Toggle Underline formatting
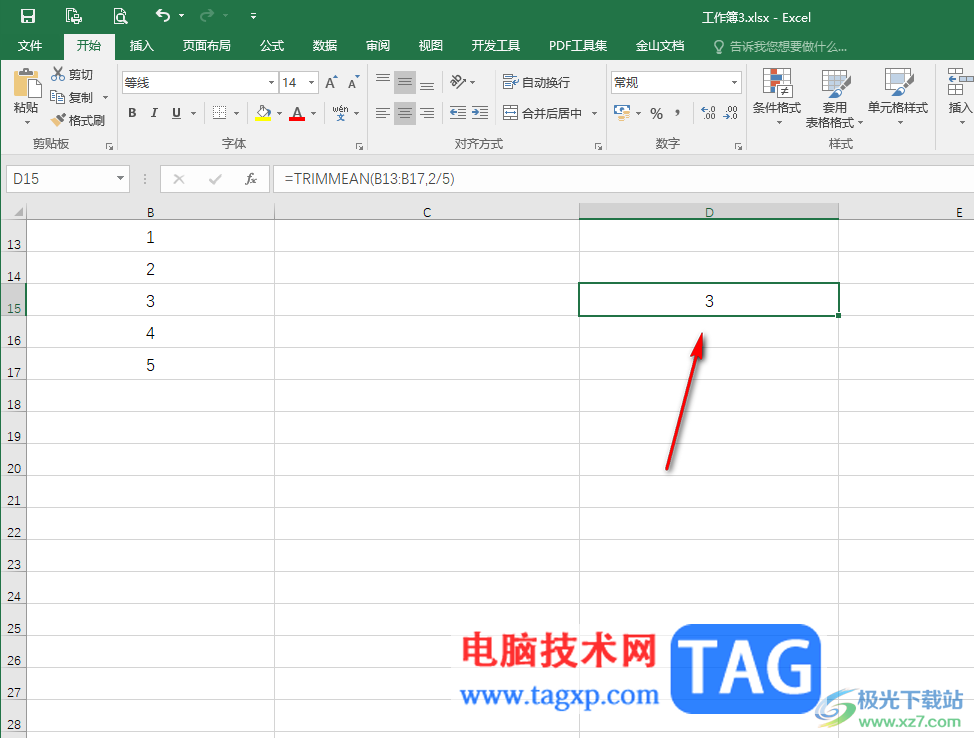This screenshot has width=974, height=738. tap(176, 113)
